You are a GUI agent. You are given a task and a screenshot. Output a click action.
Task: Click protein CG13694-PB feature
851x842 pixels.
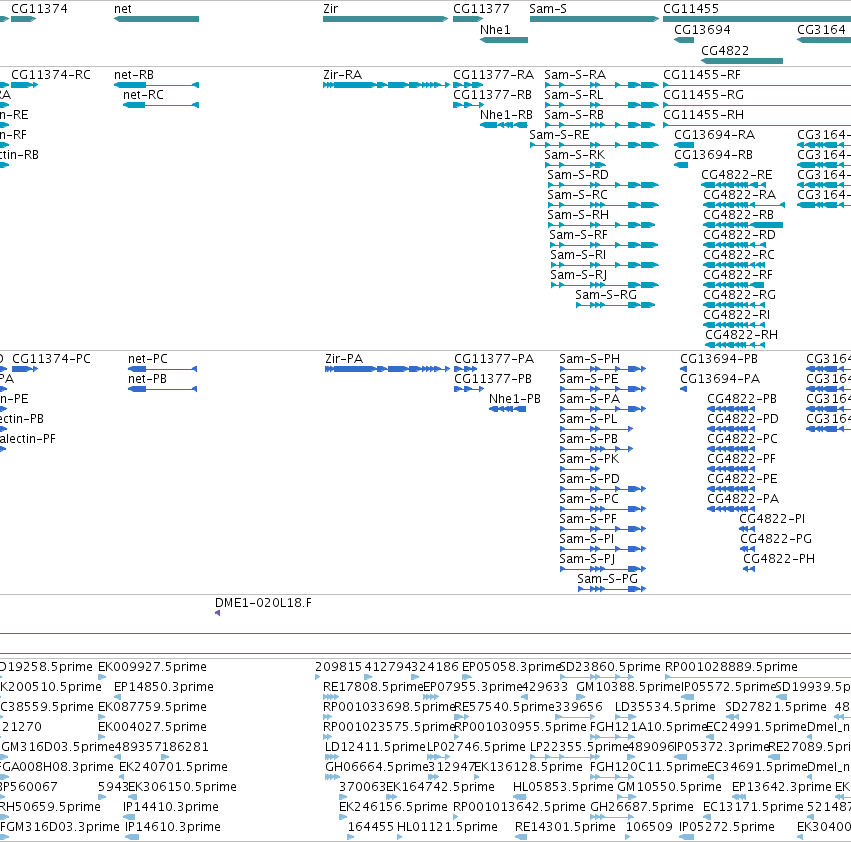(684, 369)
